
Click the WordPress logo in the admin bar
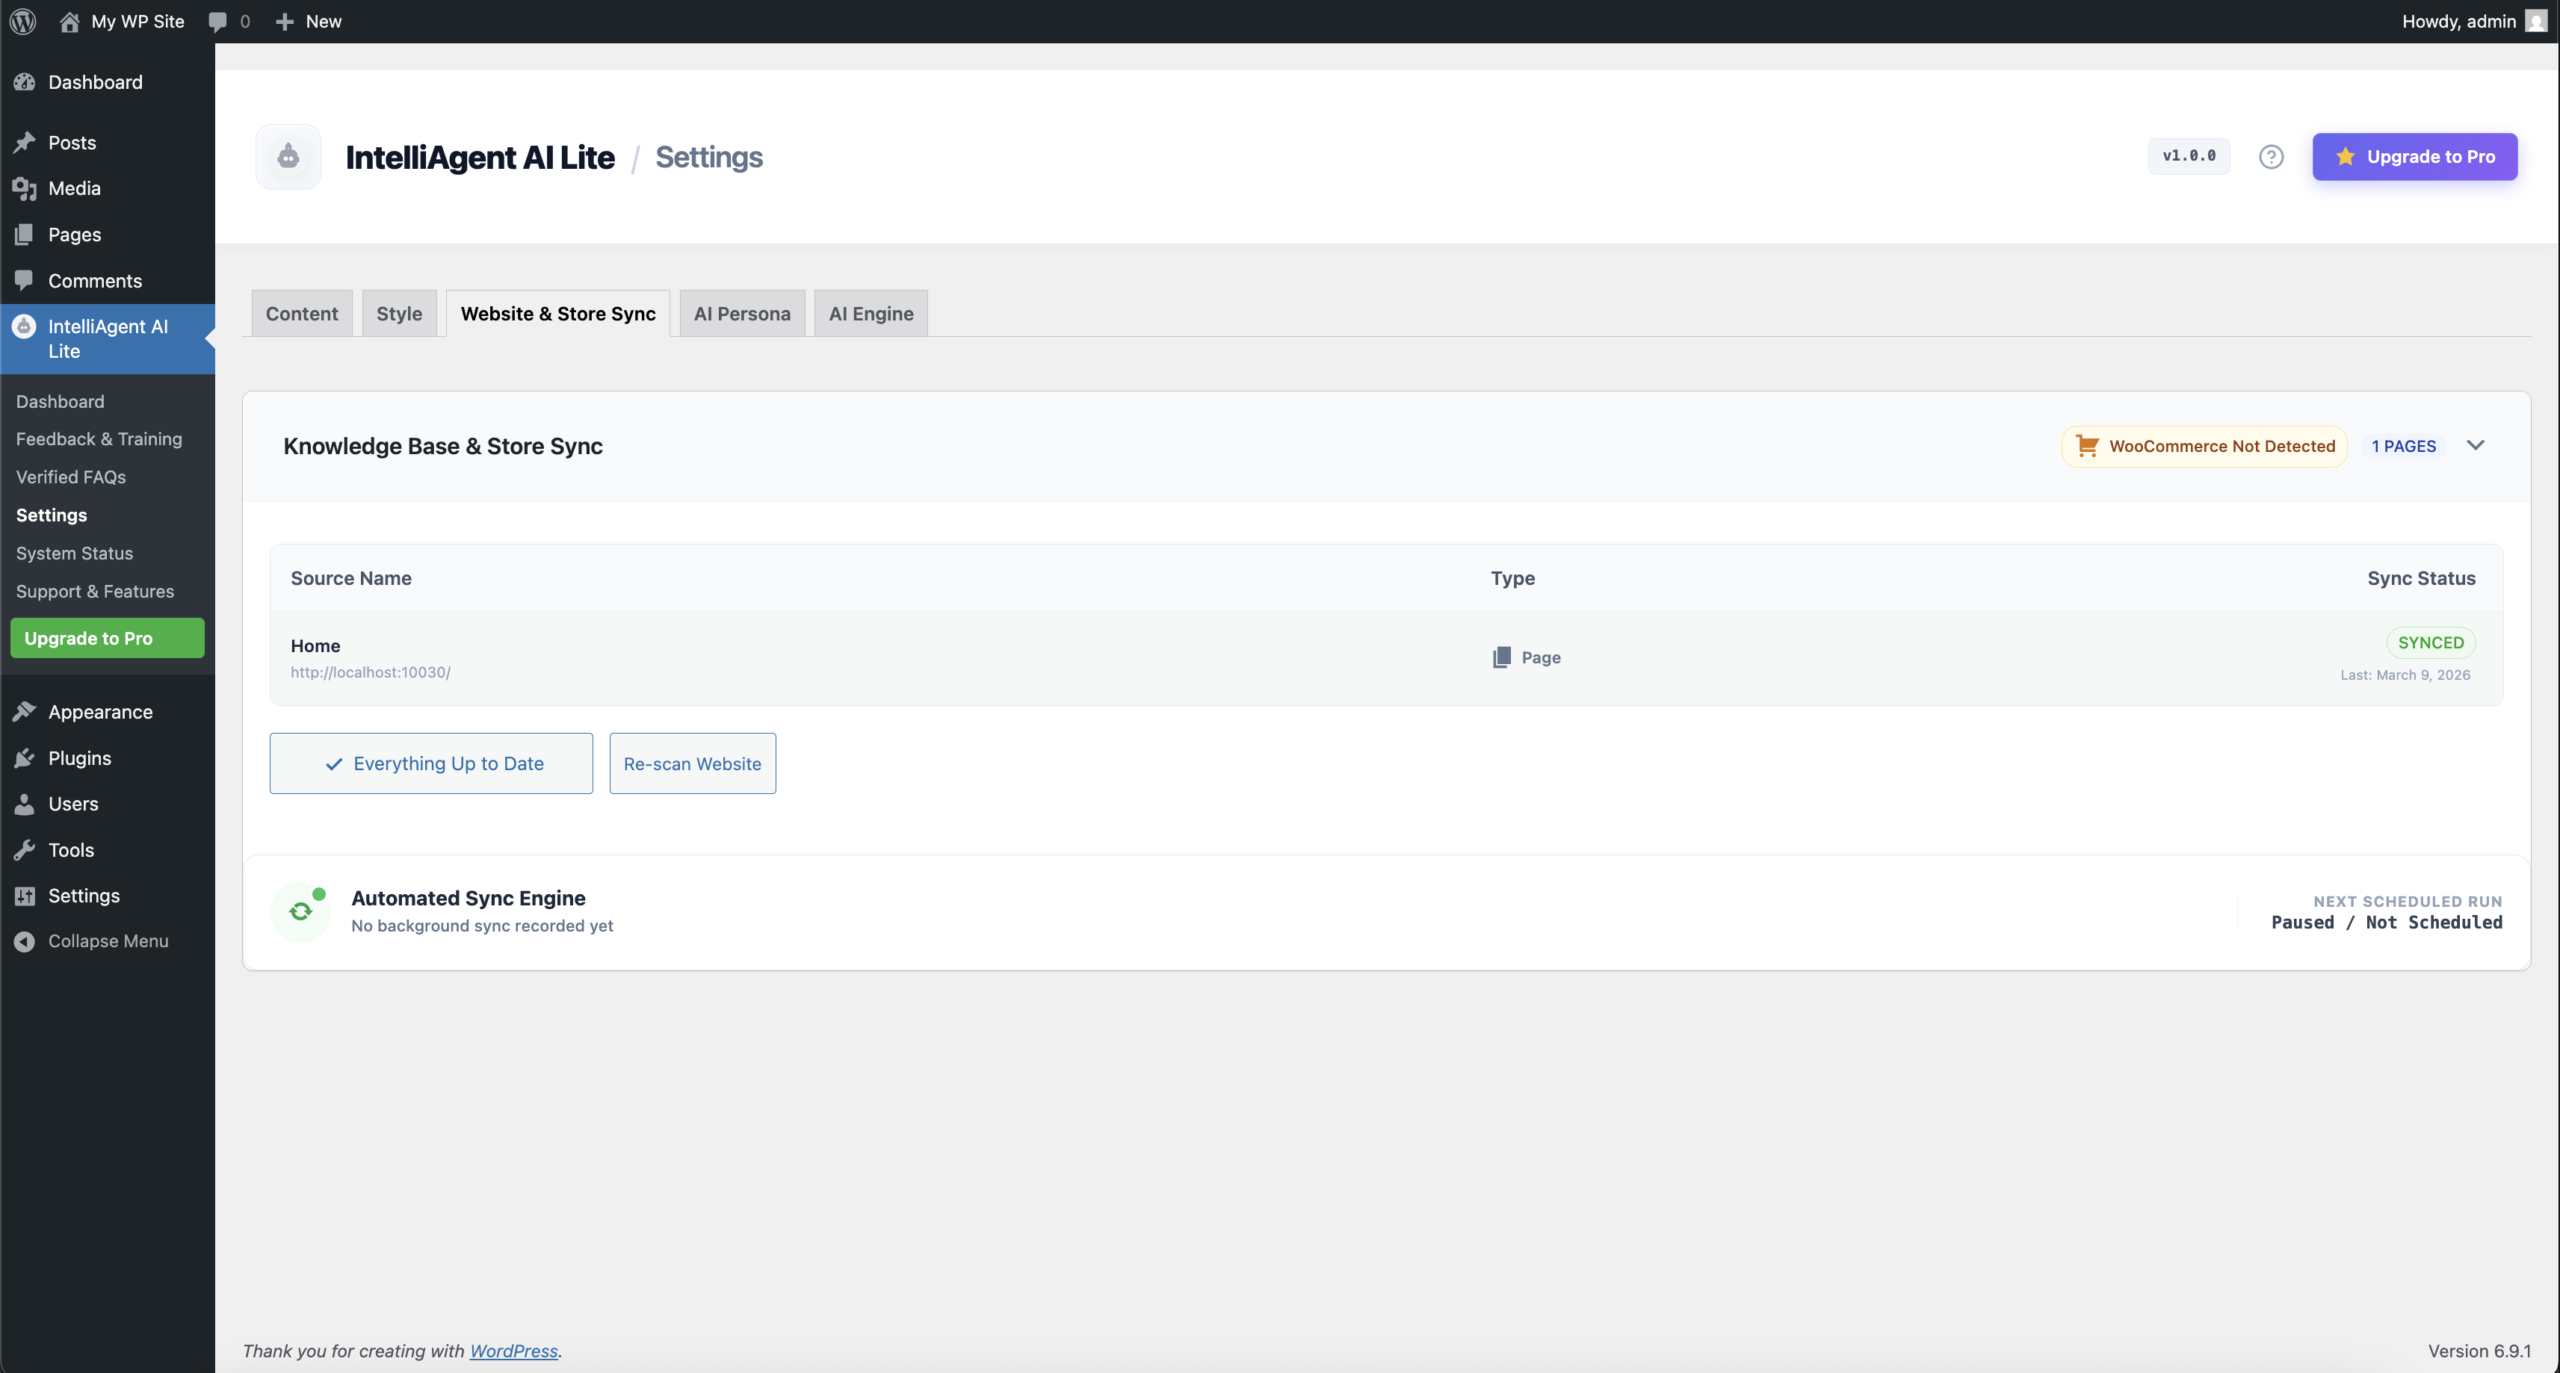tap(22, 21)
